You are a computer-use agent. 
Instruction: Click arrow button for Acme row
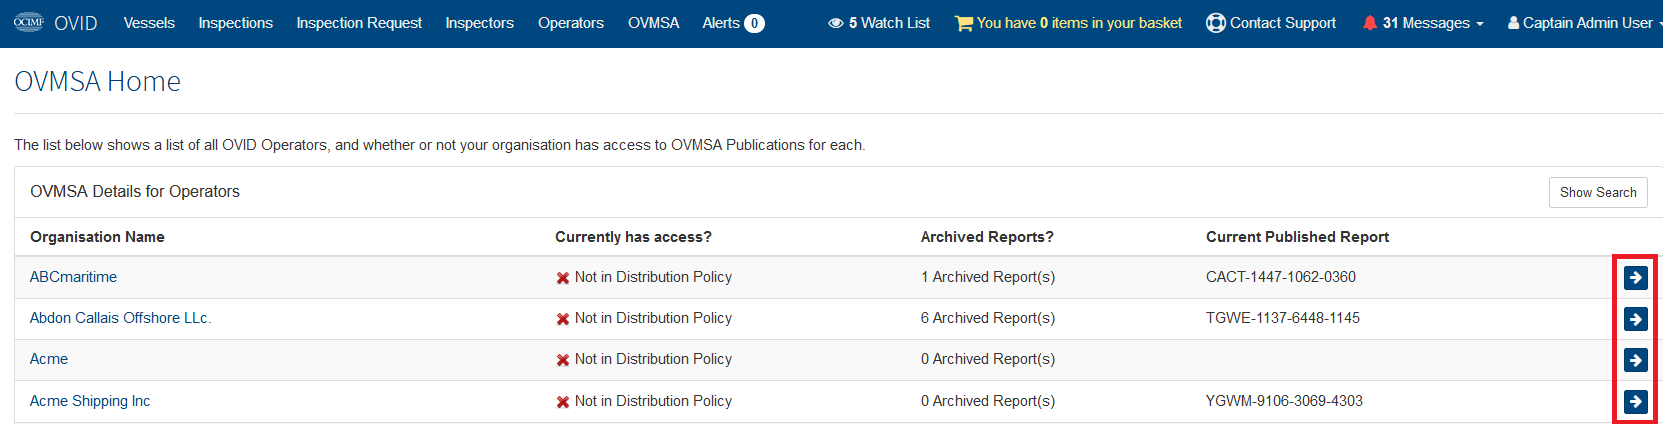[1636, 360]
